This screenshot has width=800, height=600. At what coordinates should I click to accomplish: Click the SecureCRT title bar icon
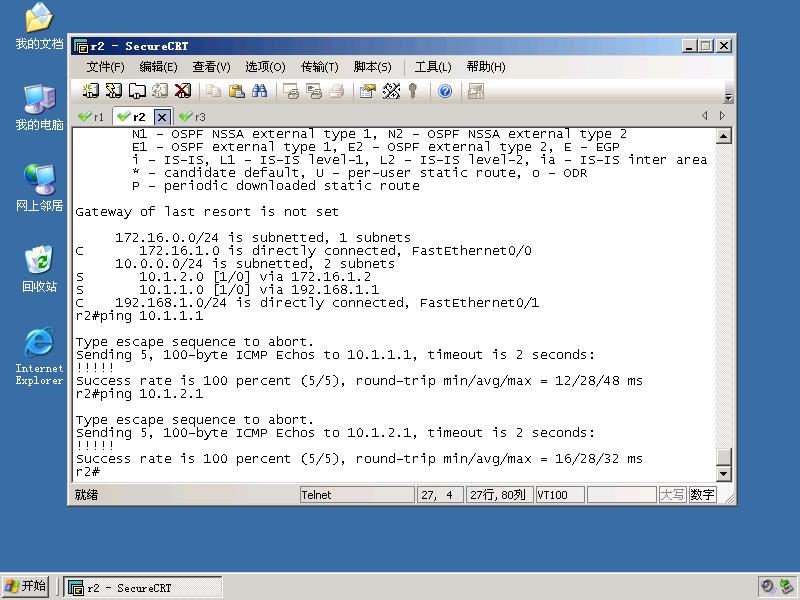(81, 46)
